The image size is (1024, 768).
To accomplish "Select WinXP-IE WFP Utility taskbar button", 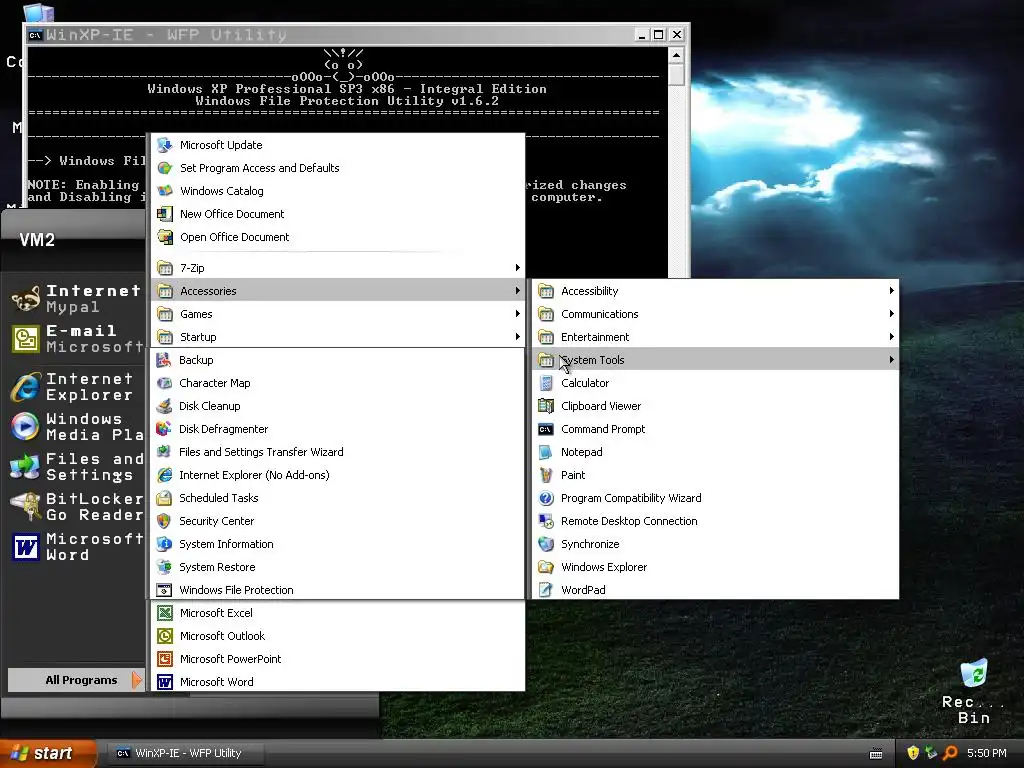I will tap(185, 753).
